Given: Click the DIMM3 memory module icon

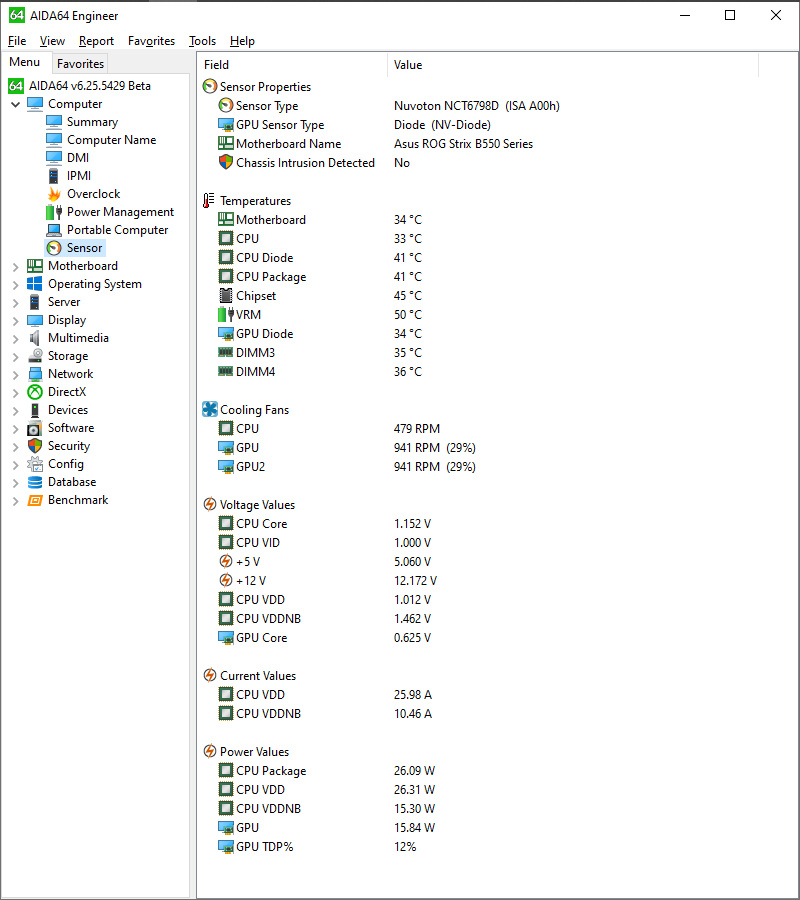Looking at the screenshot, I should 226,352.
